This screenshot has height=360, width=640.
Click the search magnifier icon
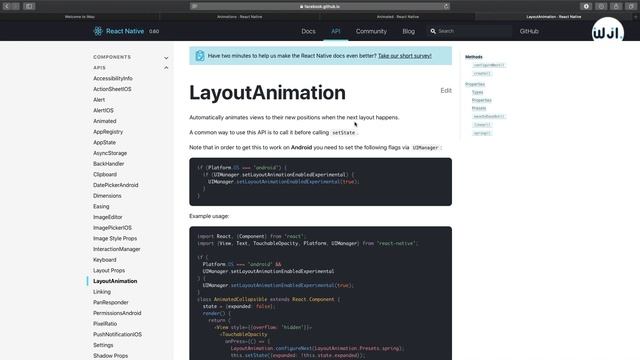tap(433, 31)
